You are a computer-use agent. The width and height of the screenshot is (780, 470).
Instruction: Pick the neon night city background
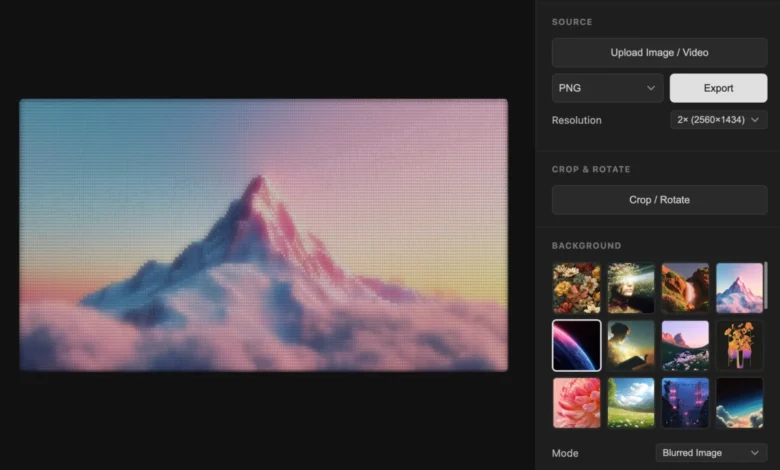[x=685, y=402]
